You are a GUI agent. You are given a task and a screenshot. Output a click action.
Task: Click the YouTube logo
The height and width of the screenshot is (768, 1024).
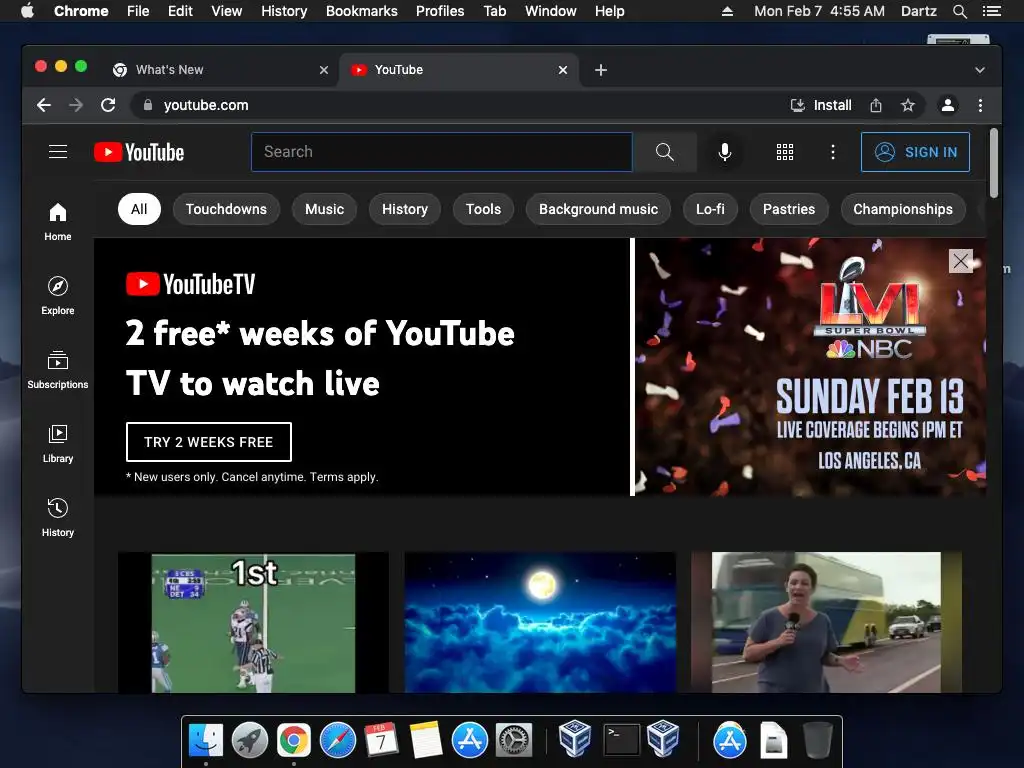pyautogui.click(x=139, y=152)
